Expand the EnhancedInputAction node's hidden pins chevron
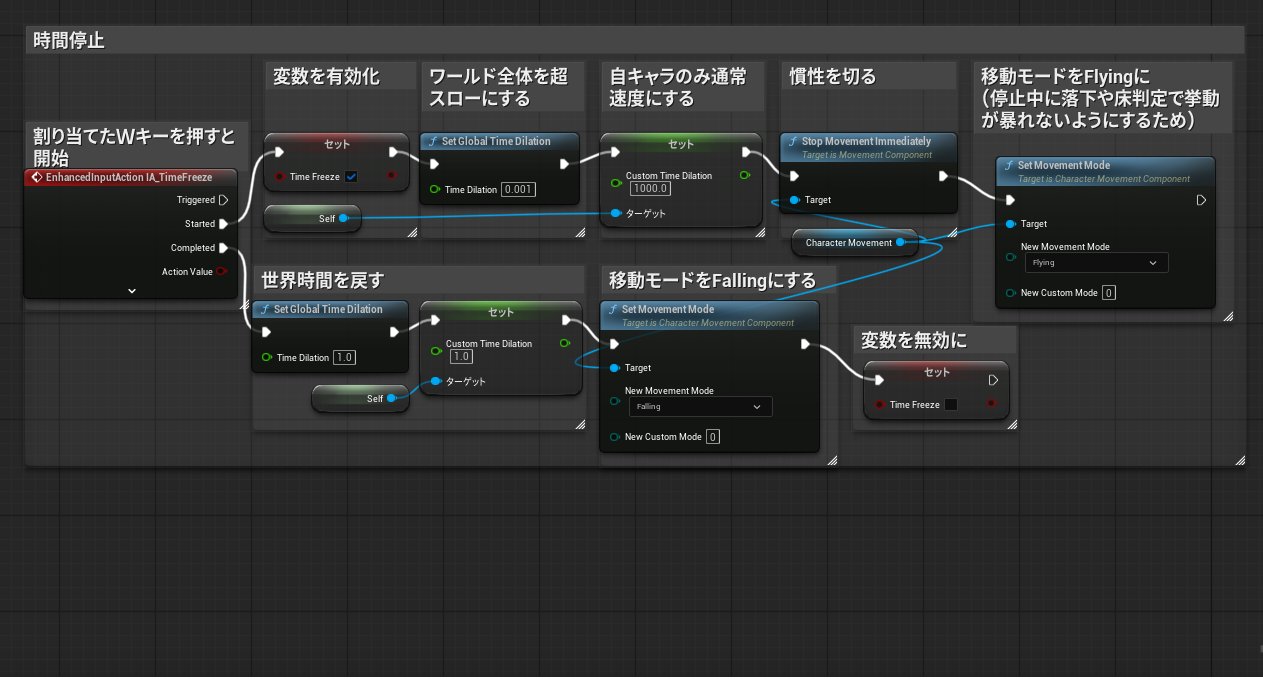 tap(131, 290)
